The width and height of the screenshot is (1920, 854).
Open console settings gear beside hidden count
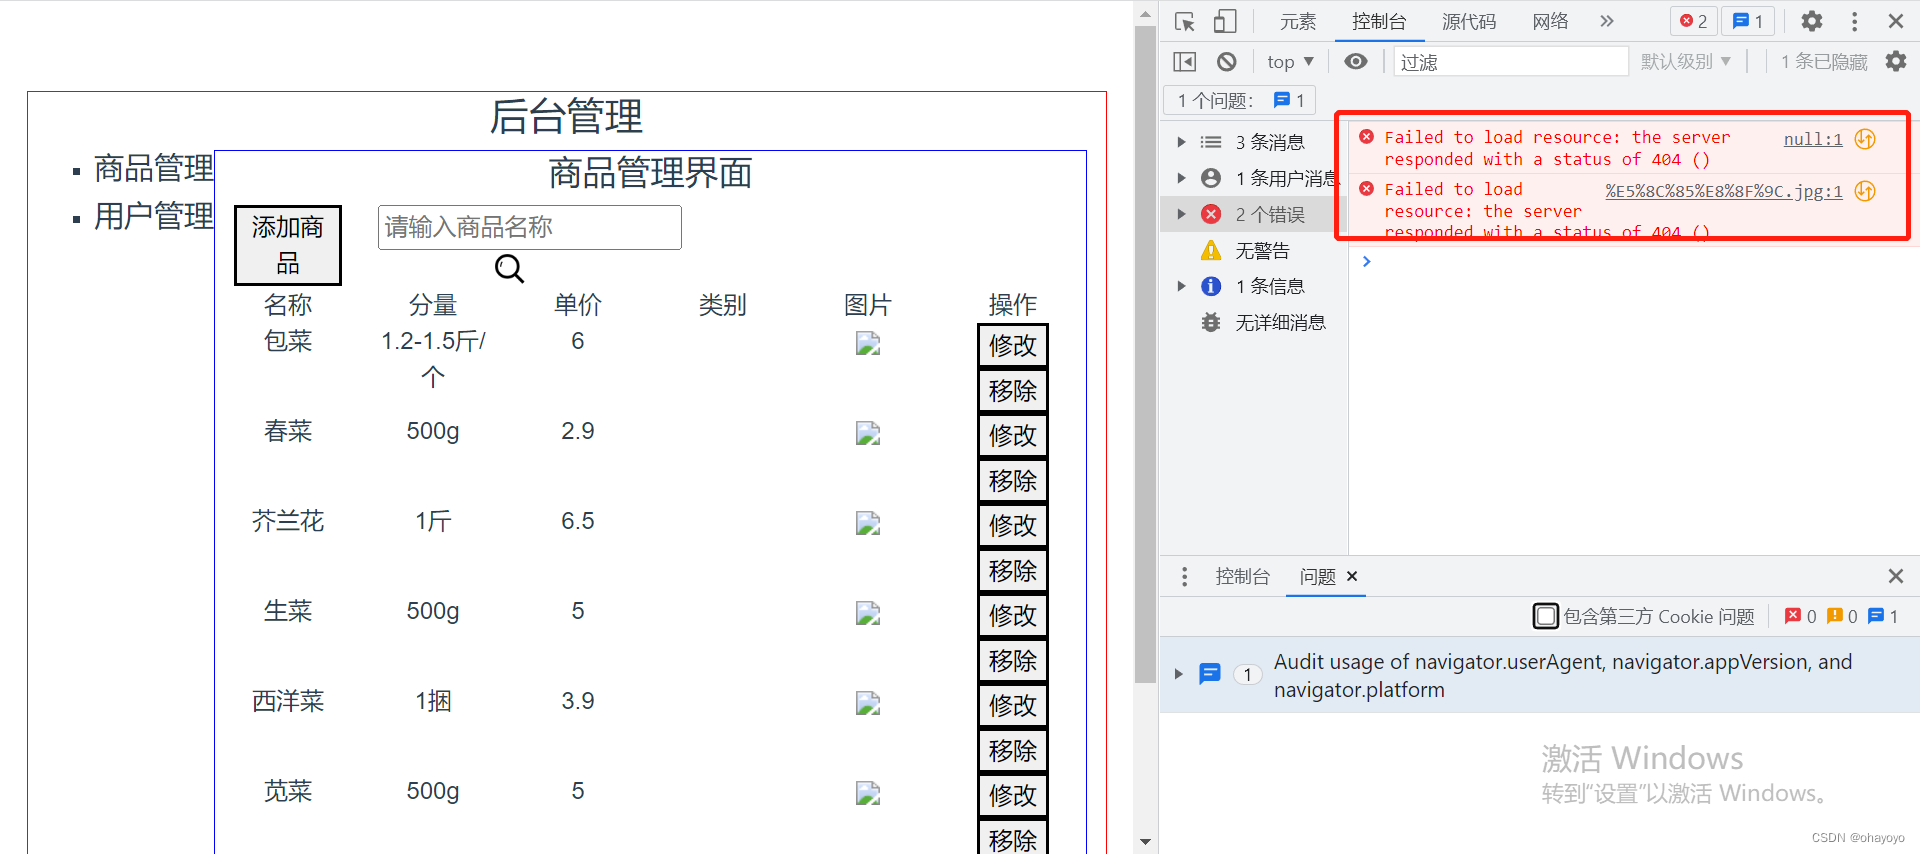(1896, 62)
